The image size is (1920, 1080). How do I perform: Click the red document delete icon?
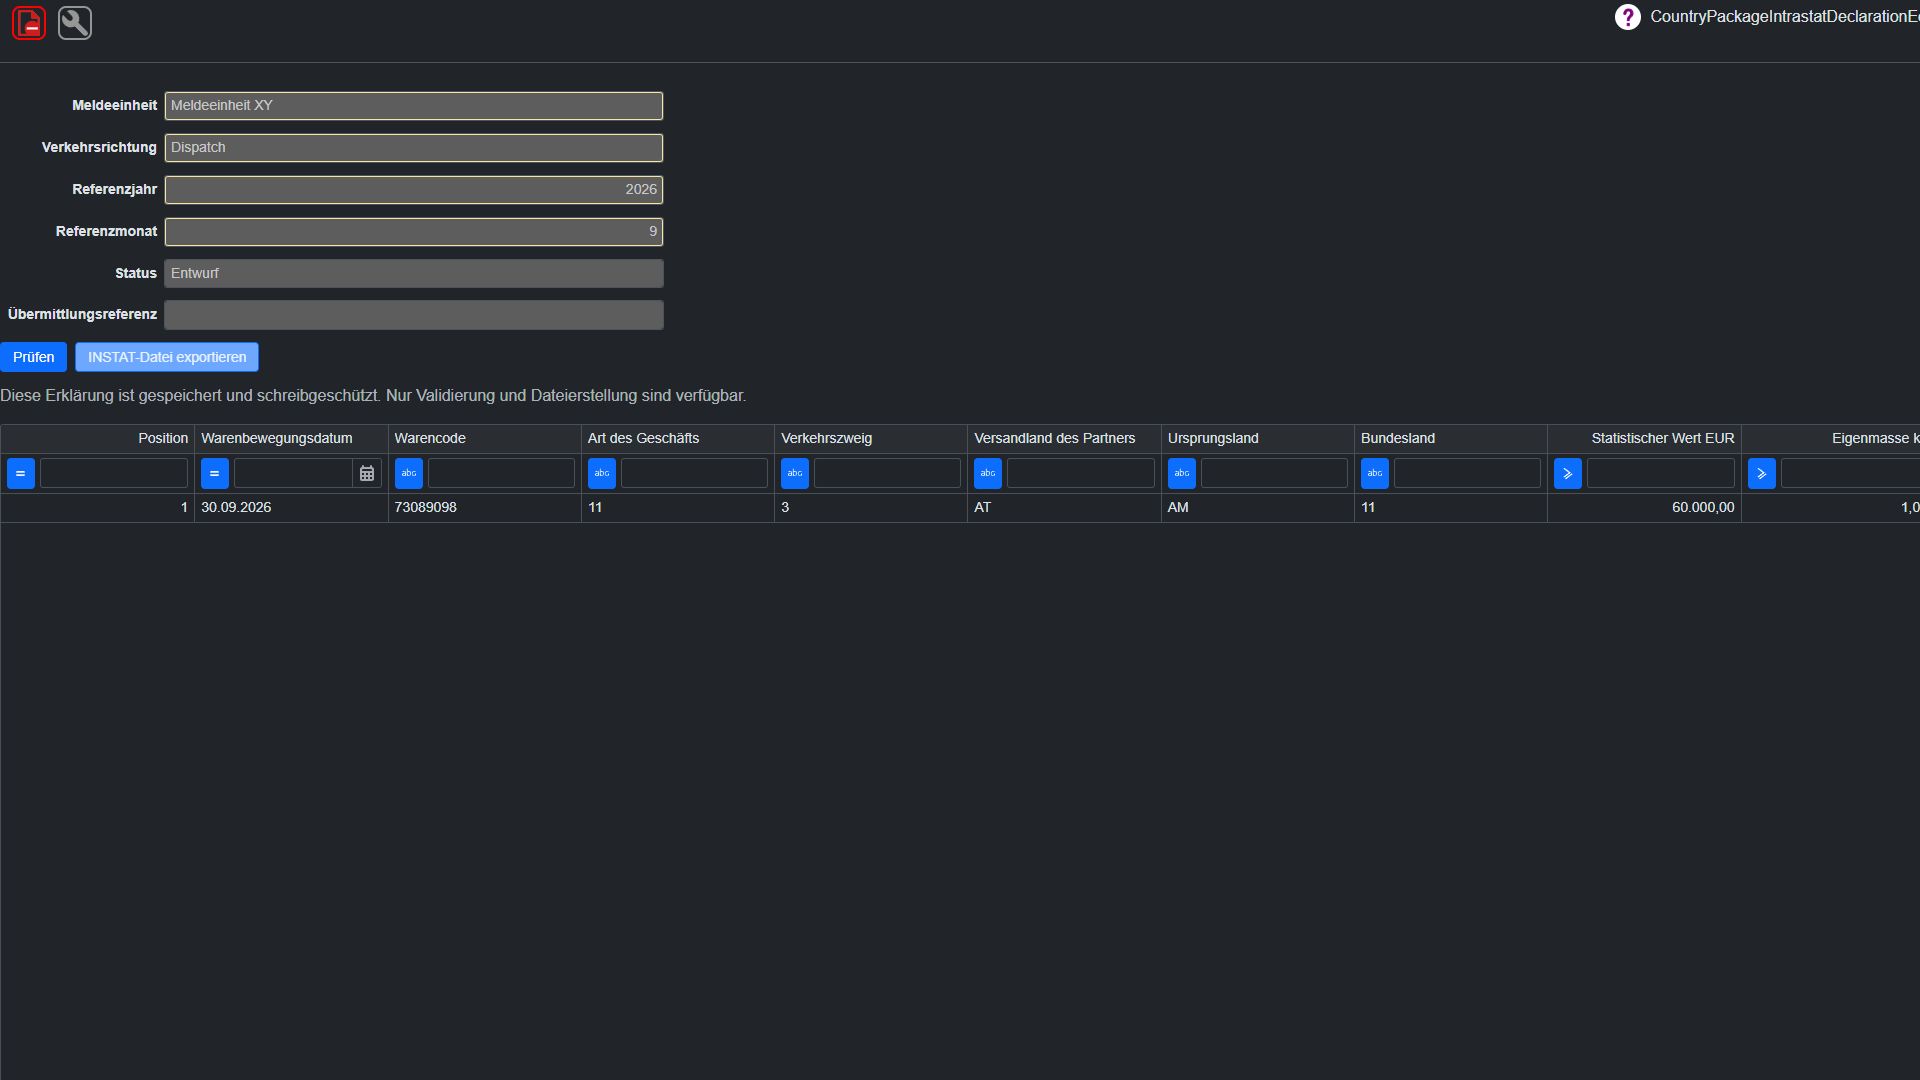click(x=29, y=23)
